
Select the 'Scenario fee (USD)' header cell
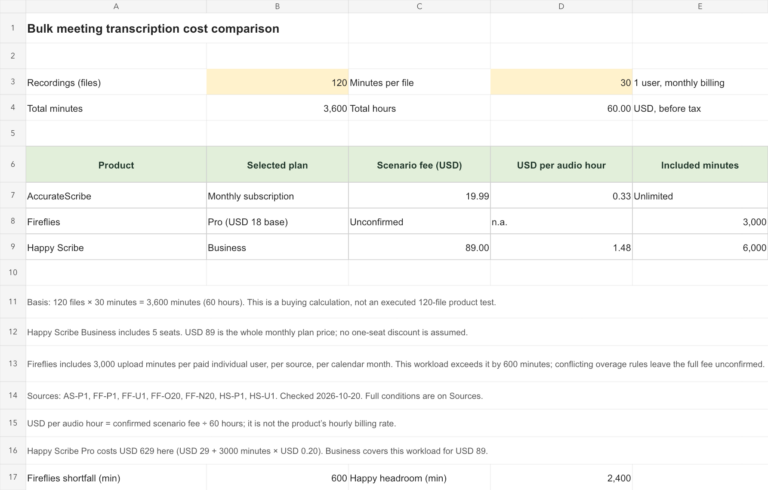419,165
